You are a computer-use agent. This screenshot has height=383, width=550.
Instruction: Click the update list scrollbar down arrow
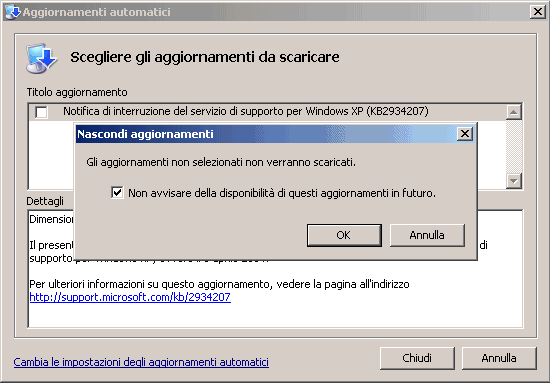point(514,181)
